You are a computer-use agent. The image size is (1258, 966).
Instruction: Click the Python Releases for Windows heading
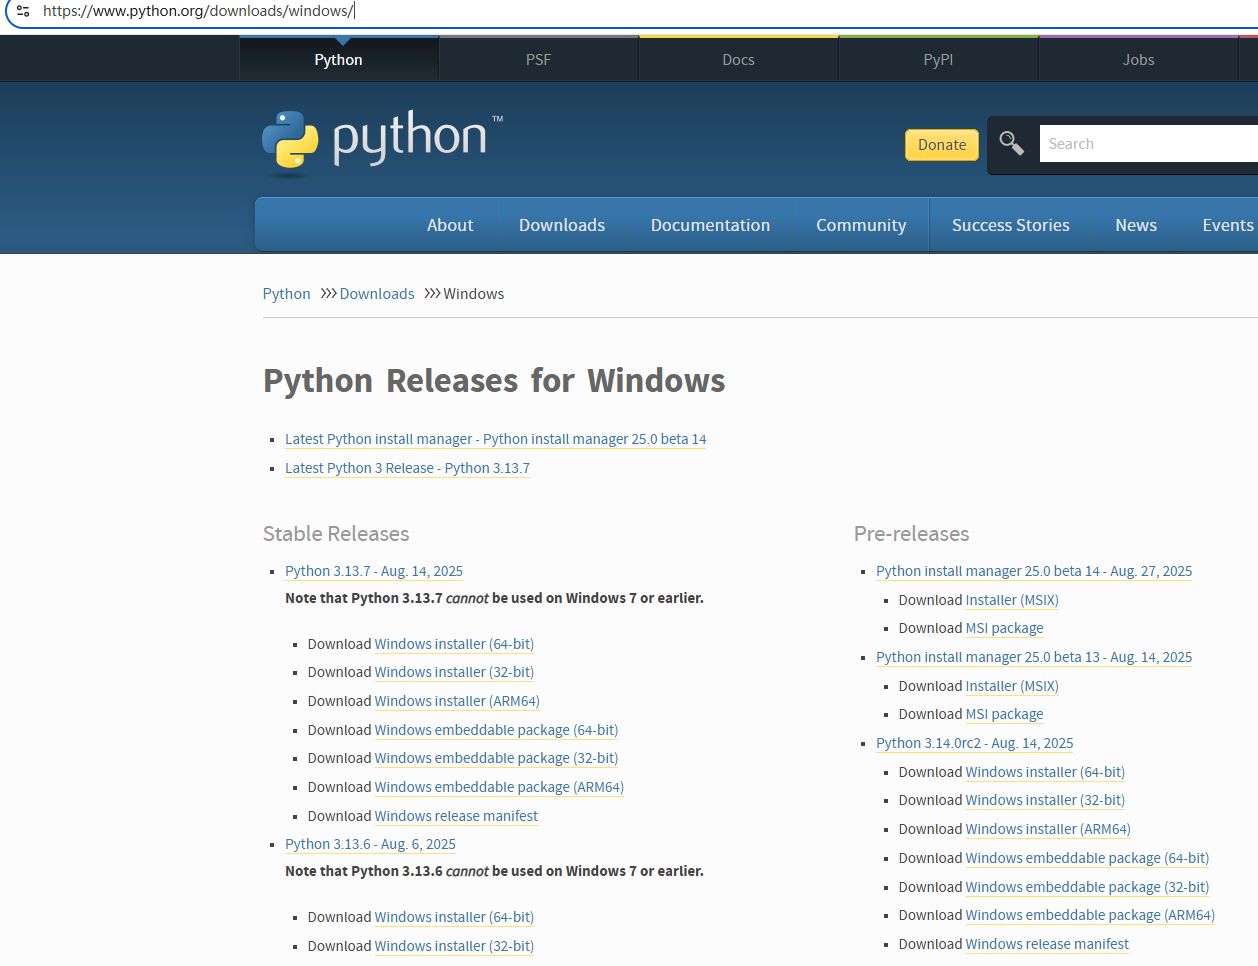point(494,381)
